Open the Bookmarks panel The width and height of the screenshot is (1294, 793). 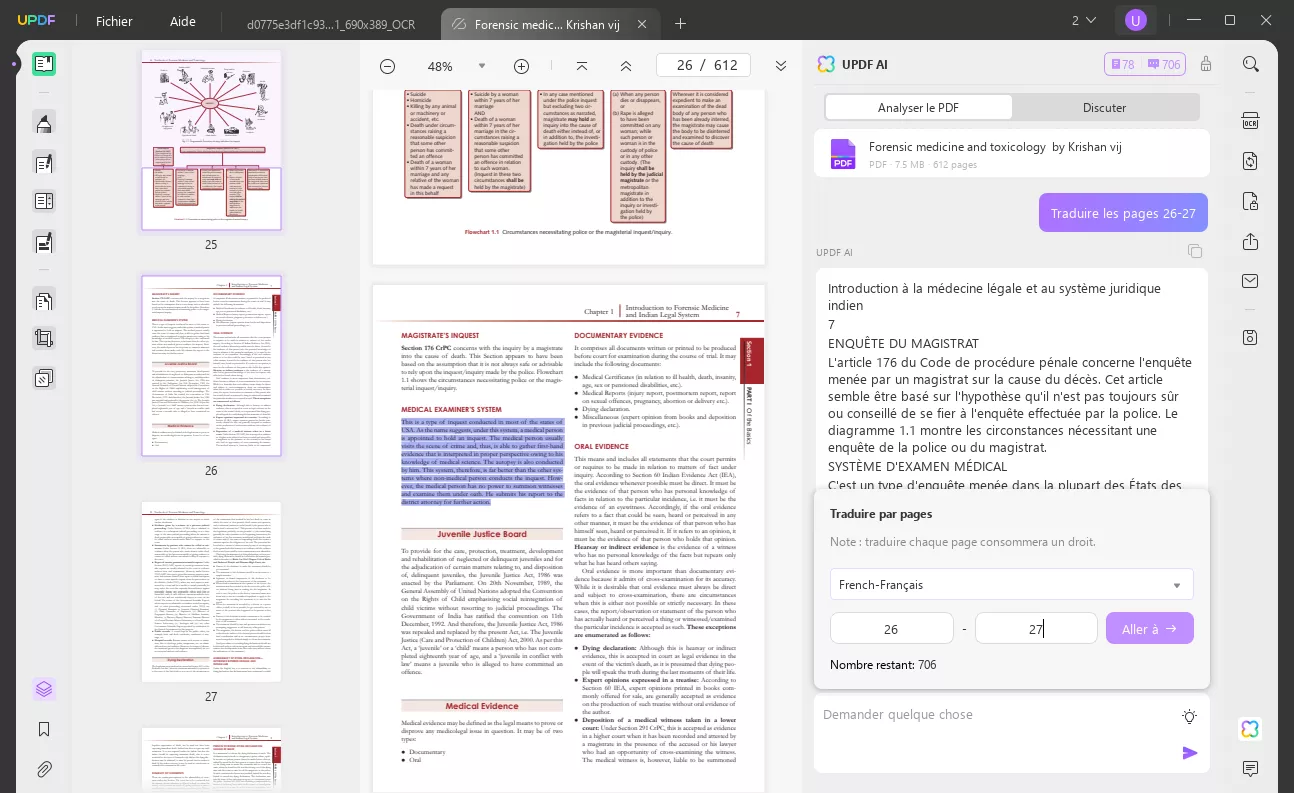(x=44, y=729)
